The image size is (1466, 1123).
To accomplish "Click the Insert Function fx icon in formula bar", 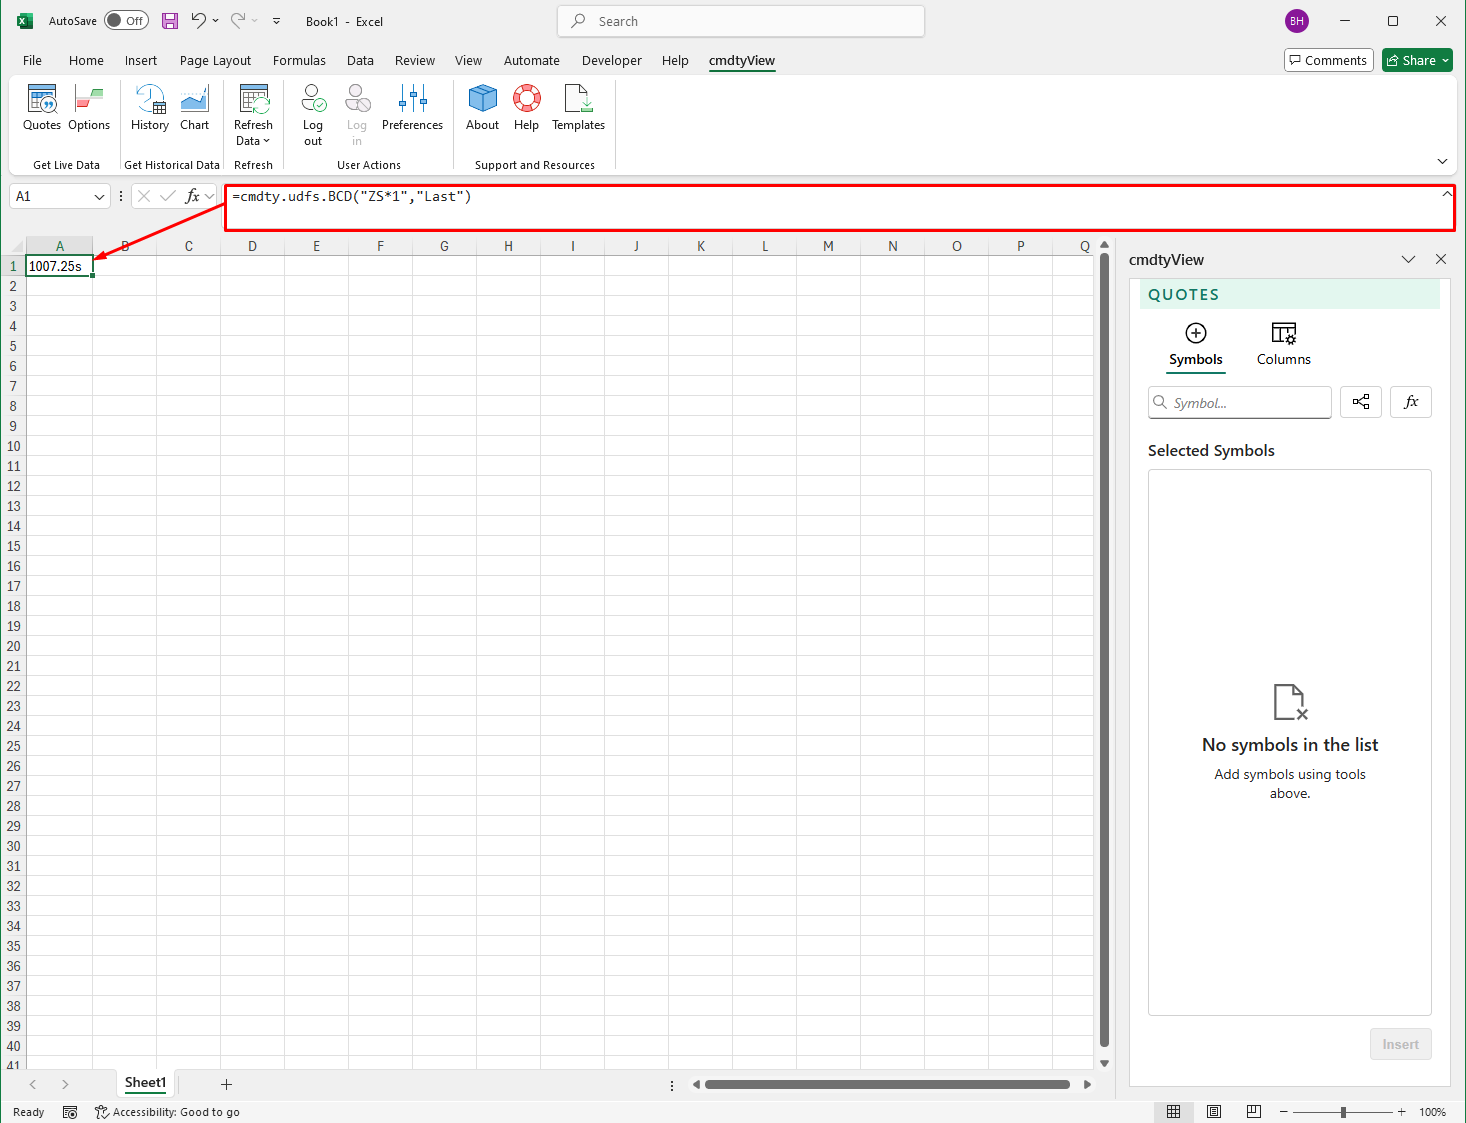I will coord(193,196).
